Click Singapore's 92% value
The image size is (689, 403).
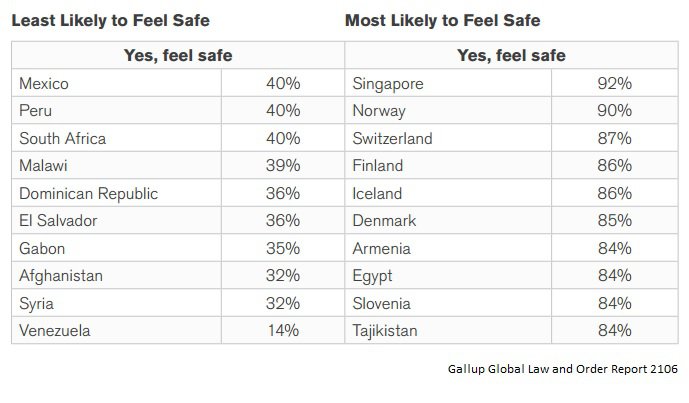click(x=614, y=84)
